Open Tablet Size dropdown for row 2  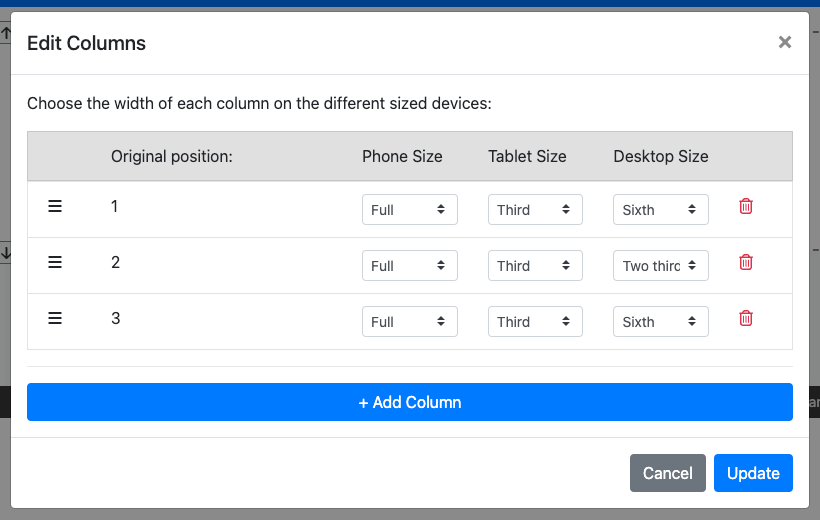535,266
